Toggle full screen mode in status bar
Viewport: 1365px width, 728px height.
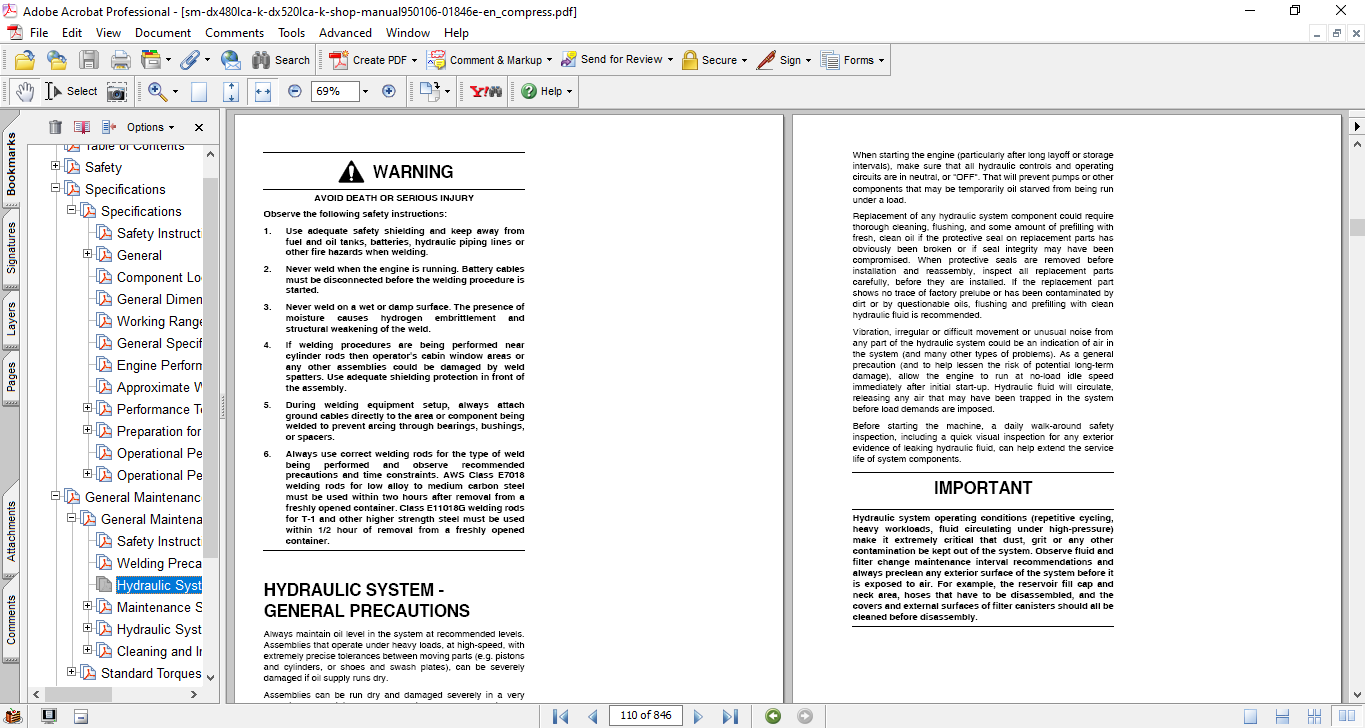click(49, 716)
